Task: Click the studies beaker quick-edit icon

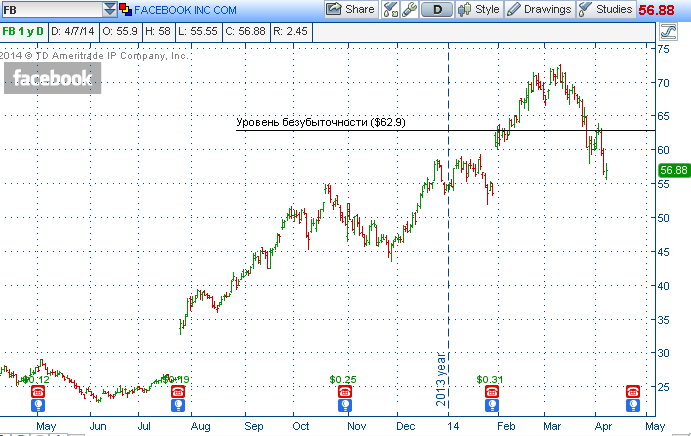Action: point(390,9)
